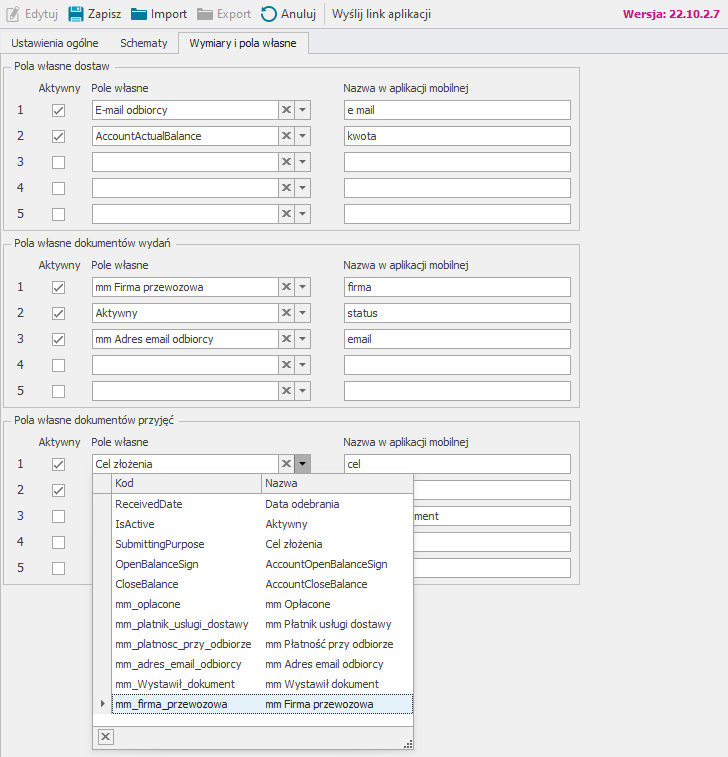Image resolution: width=728 pixels, height=757 pixels.
Task: Clear the Cel złożenia field via X icon
Action: 286,464
